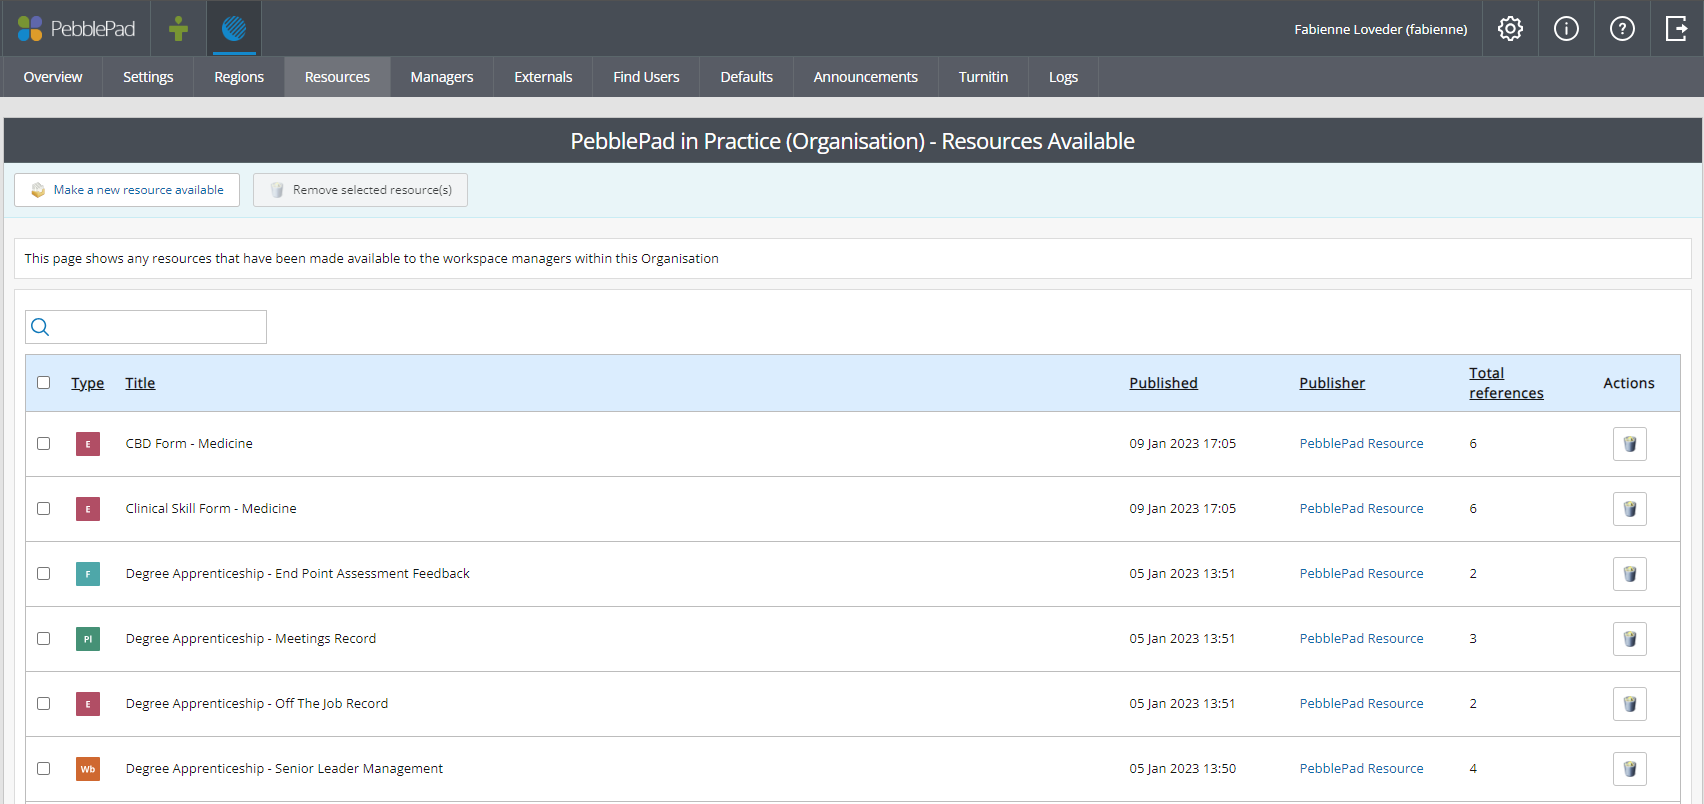Click the E type icon for Off The Job Record
The width and height of the screenshot is (1704, 804).
tap(88, 704)
